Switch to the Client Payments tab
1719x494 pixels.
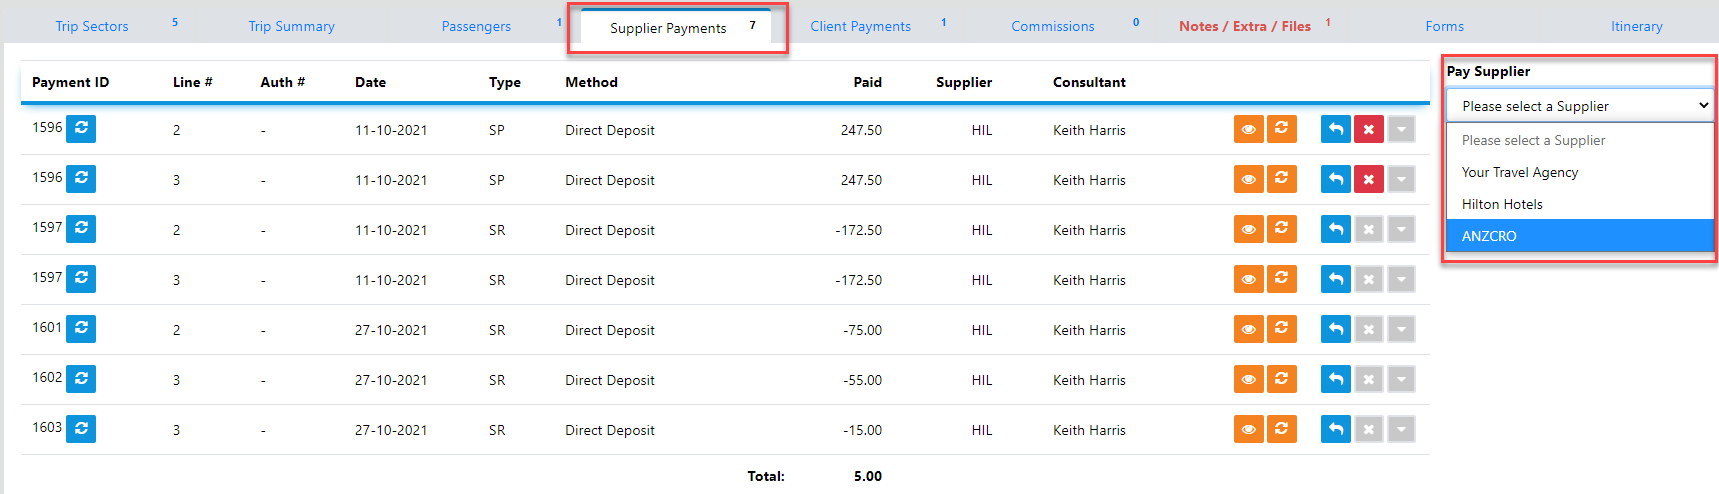click(x=860, y=26)
